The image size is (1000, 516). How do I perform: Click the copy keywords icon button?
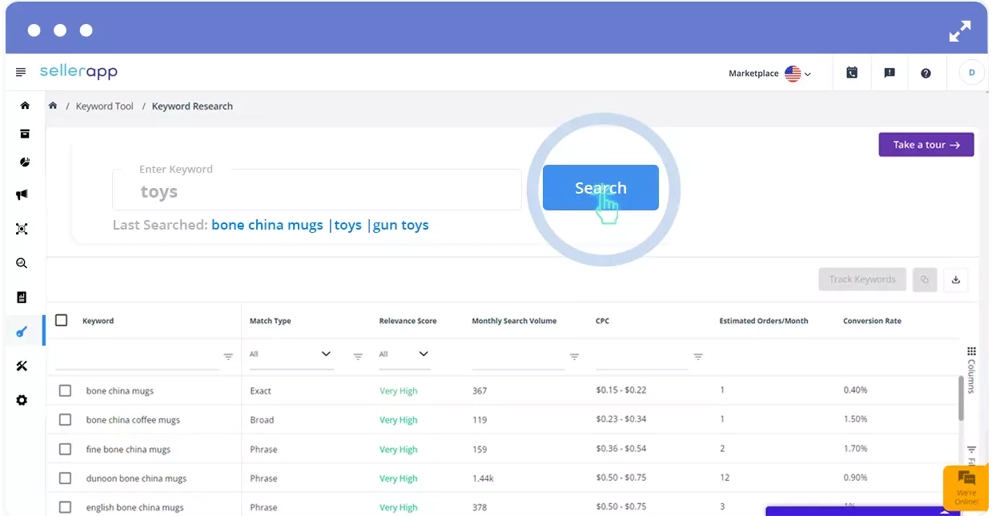[x=924, y=279]
